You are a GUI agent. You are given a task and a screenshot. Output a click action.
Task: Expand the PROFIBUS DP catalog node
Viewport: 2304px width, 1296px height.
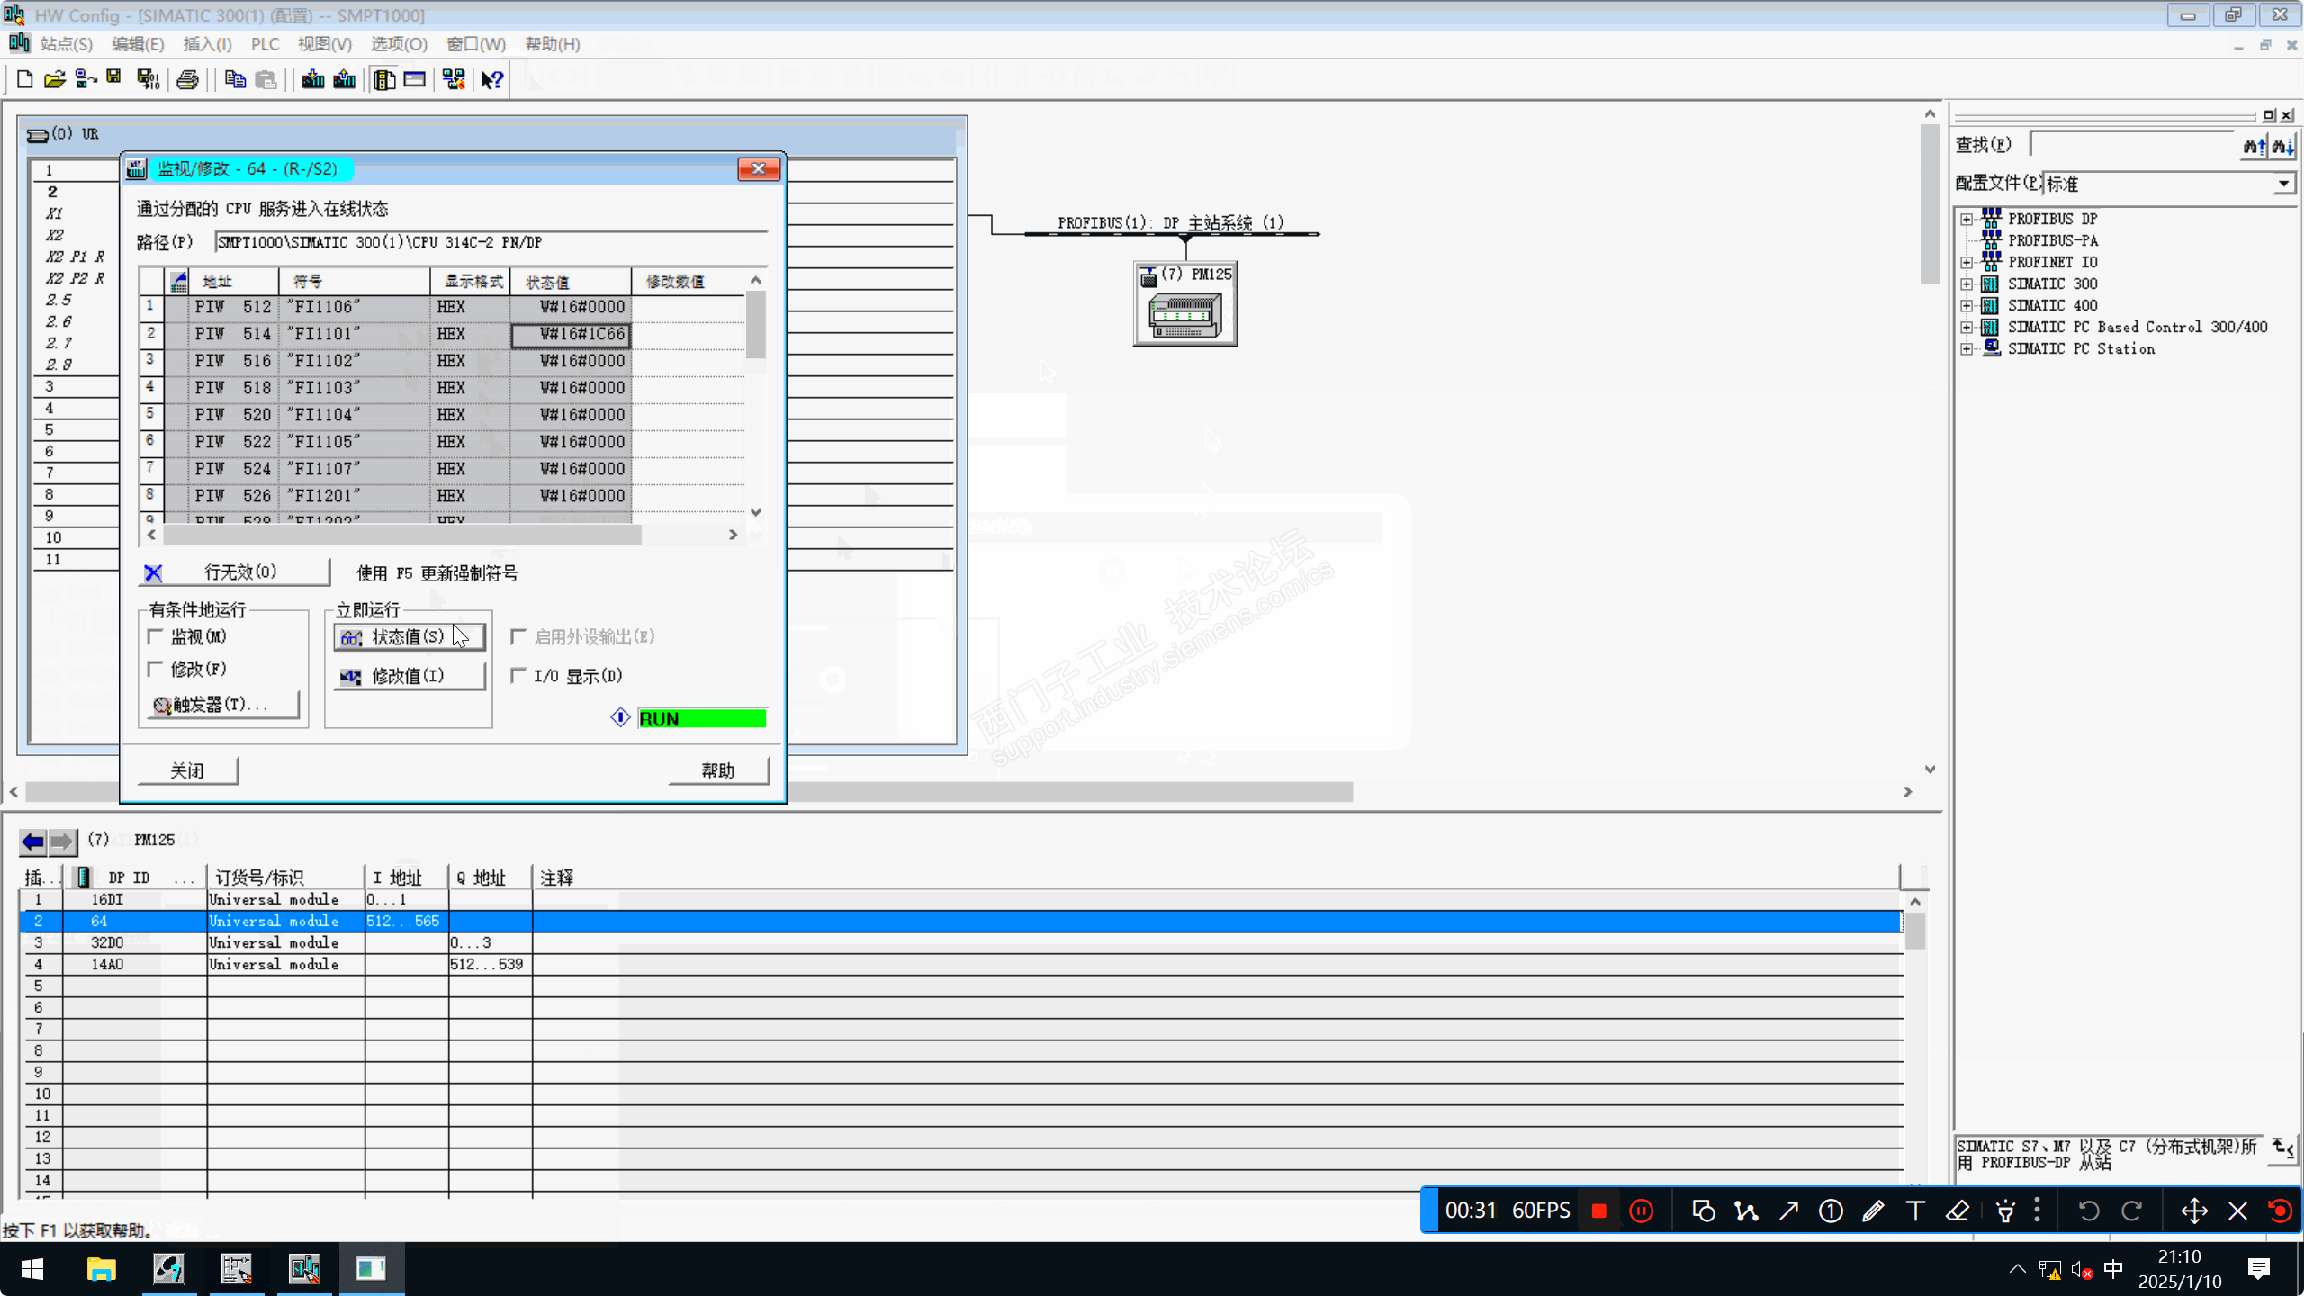[1966, 219]
